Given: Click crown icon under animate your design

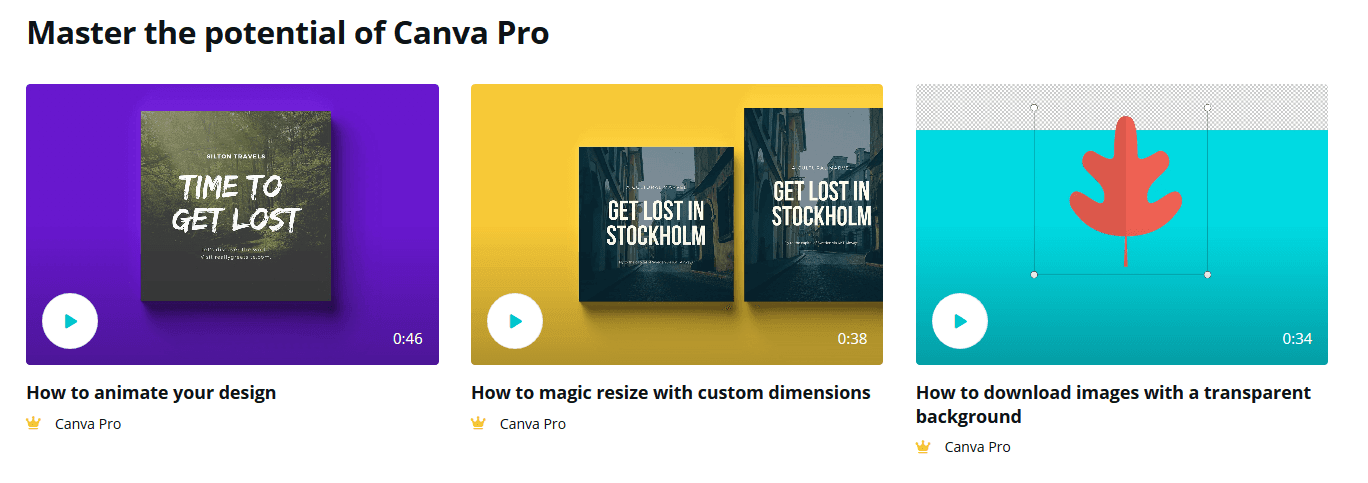Looking at the screenshot, I should 34,423.
